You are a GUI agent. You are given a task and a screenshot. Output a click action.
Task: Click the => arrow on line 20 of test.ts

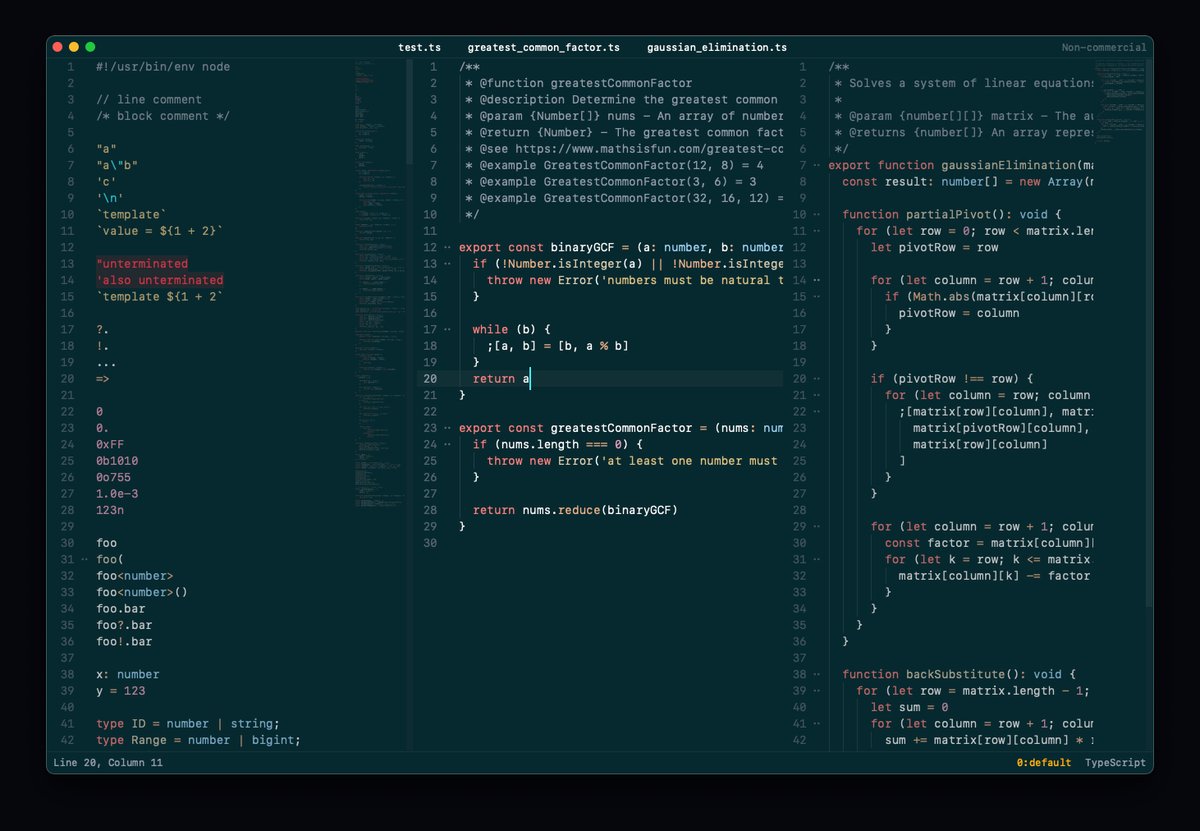pos(103,379)
